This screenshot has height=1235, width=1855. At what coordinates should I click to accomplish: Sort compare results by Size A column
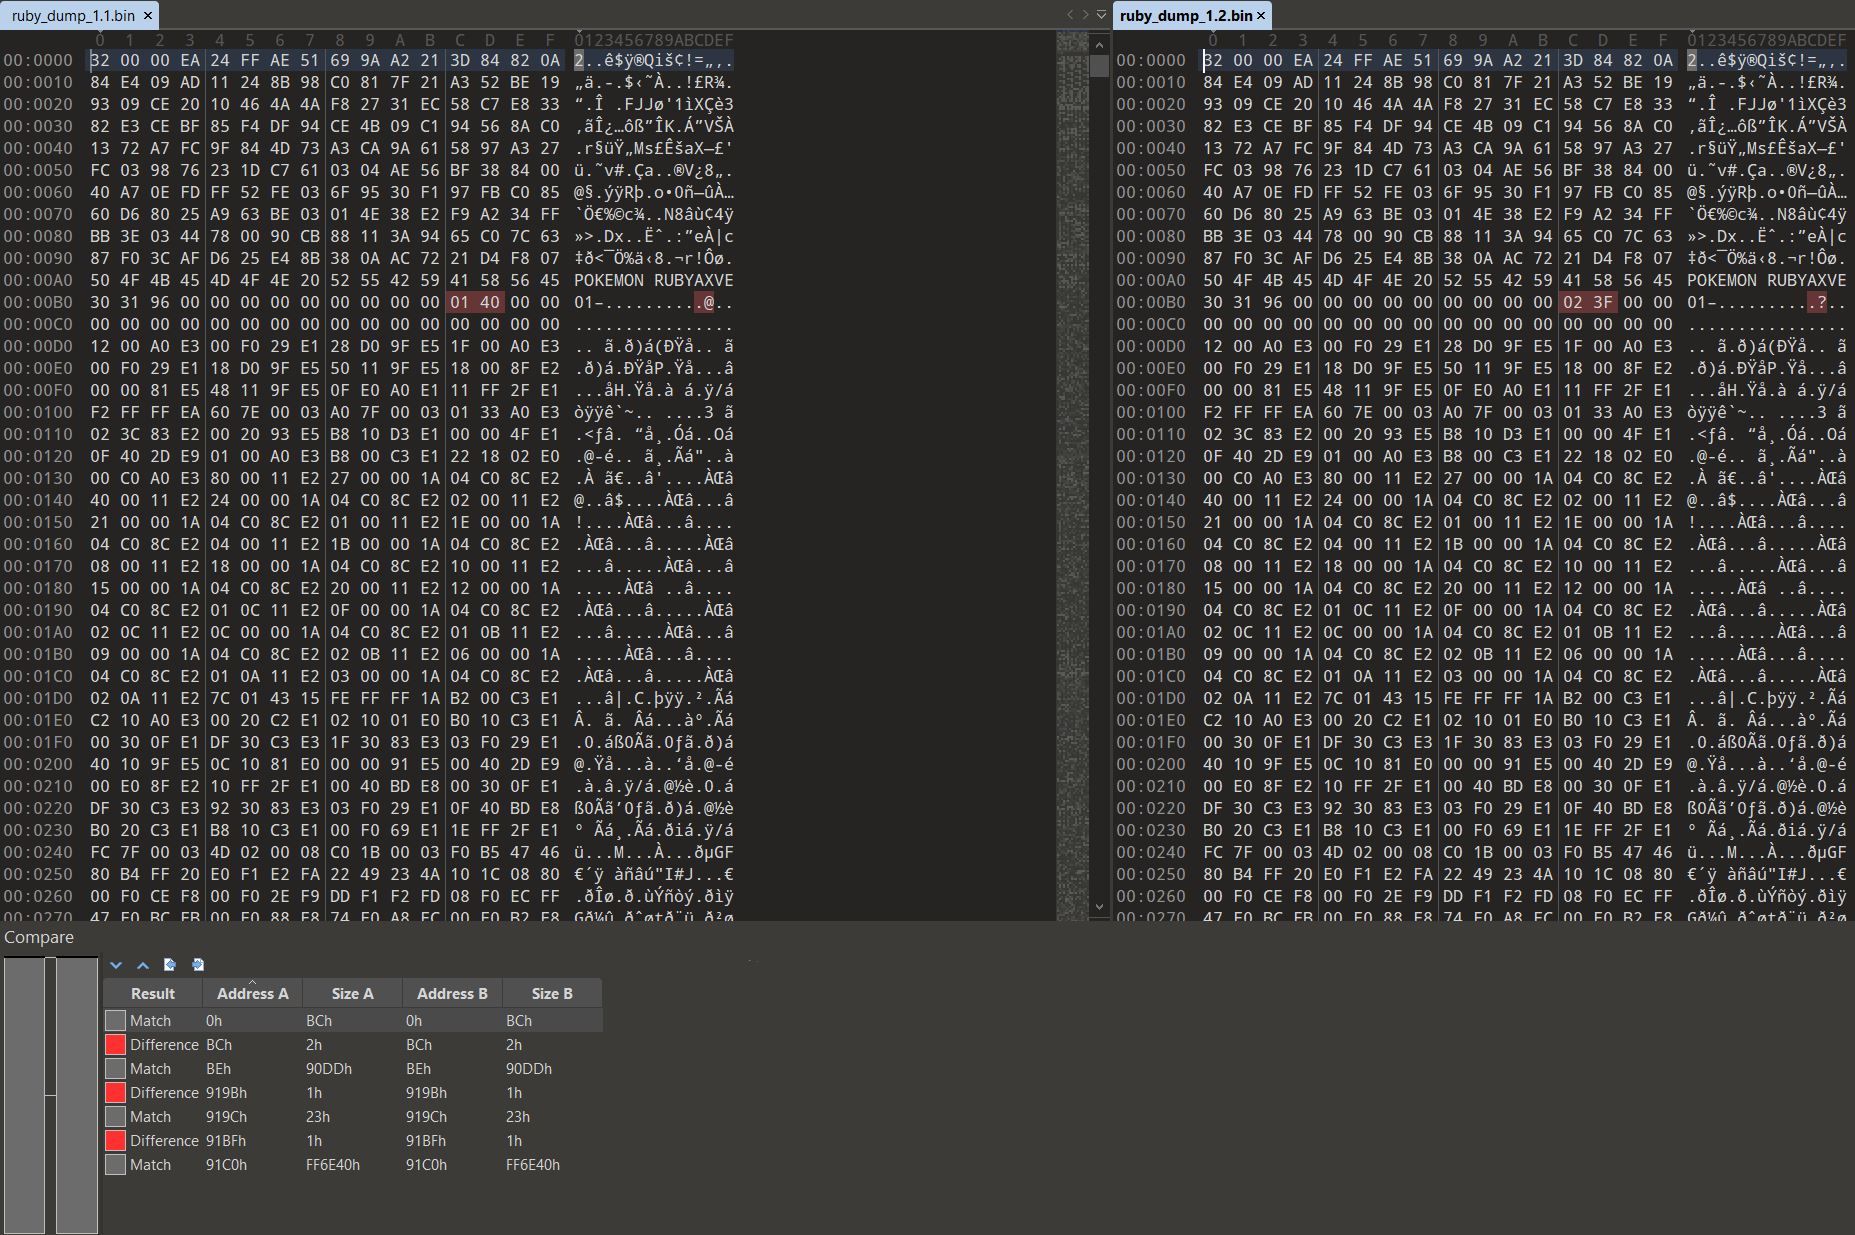pos(352,994)
